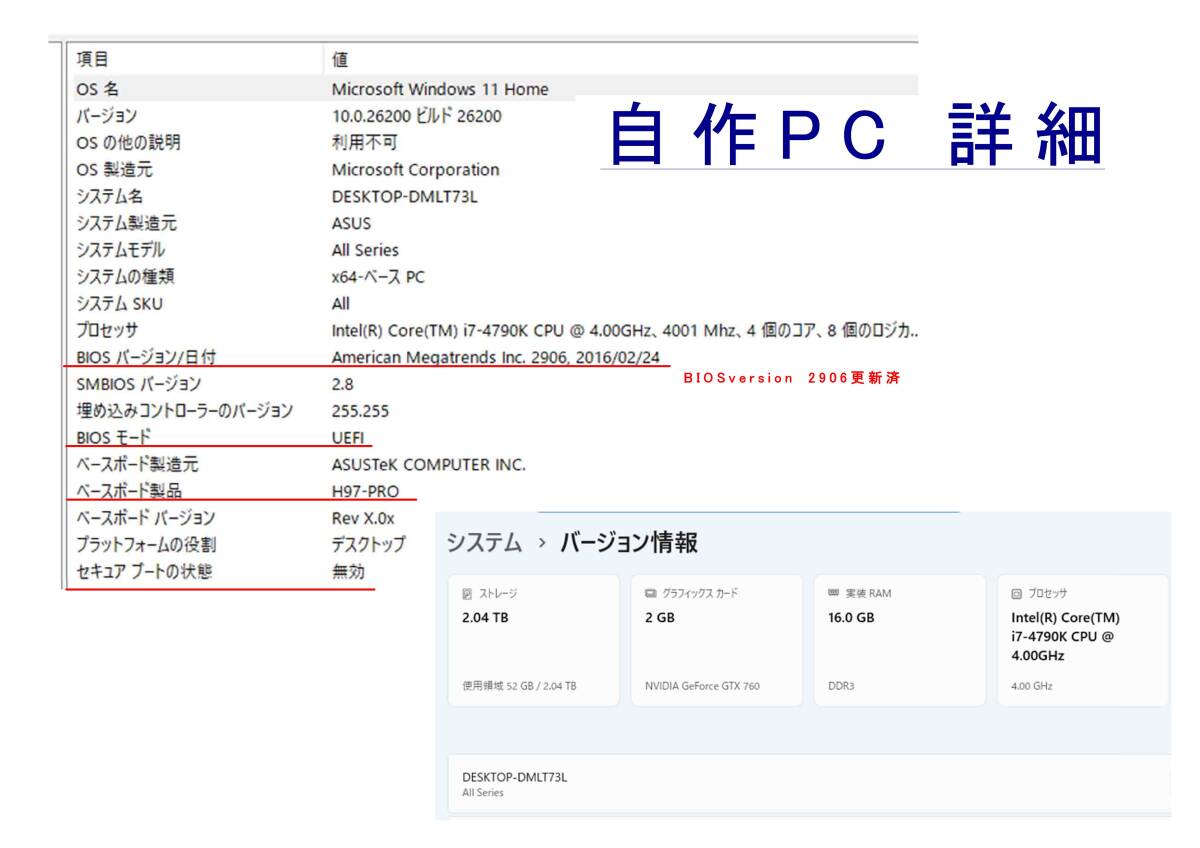The width and height of the screenshot is (1200, 848).
Task: Open the NVIDIA GeForce GTX 760 card
Action: (x=716, y=640)
